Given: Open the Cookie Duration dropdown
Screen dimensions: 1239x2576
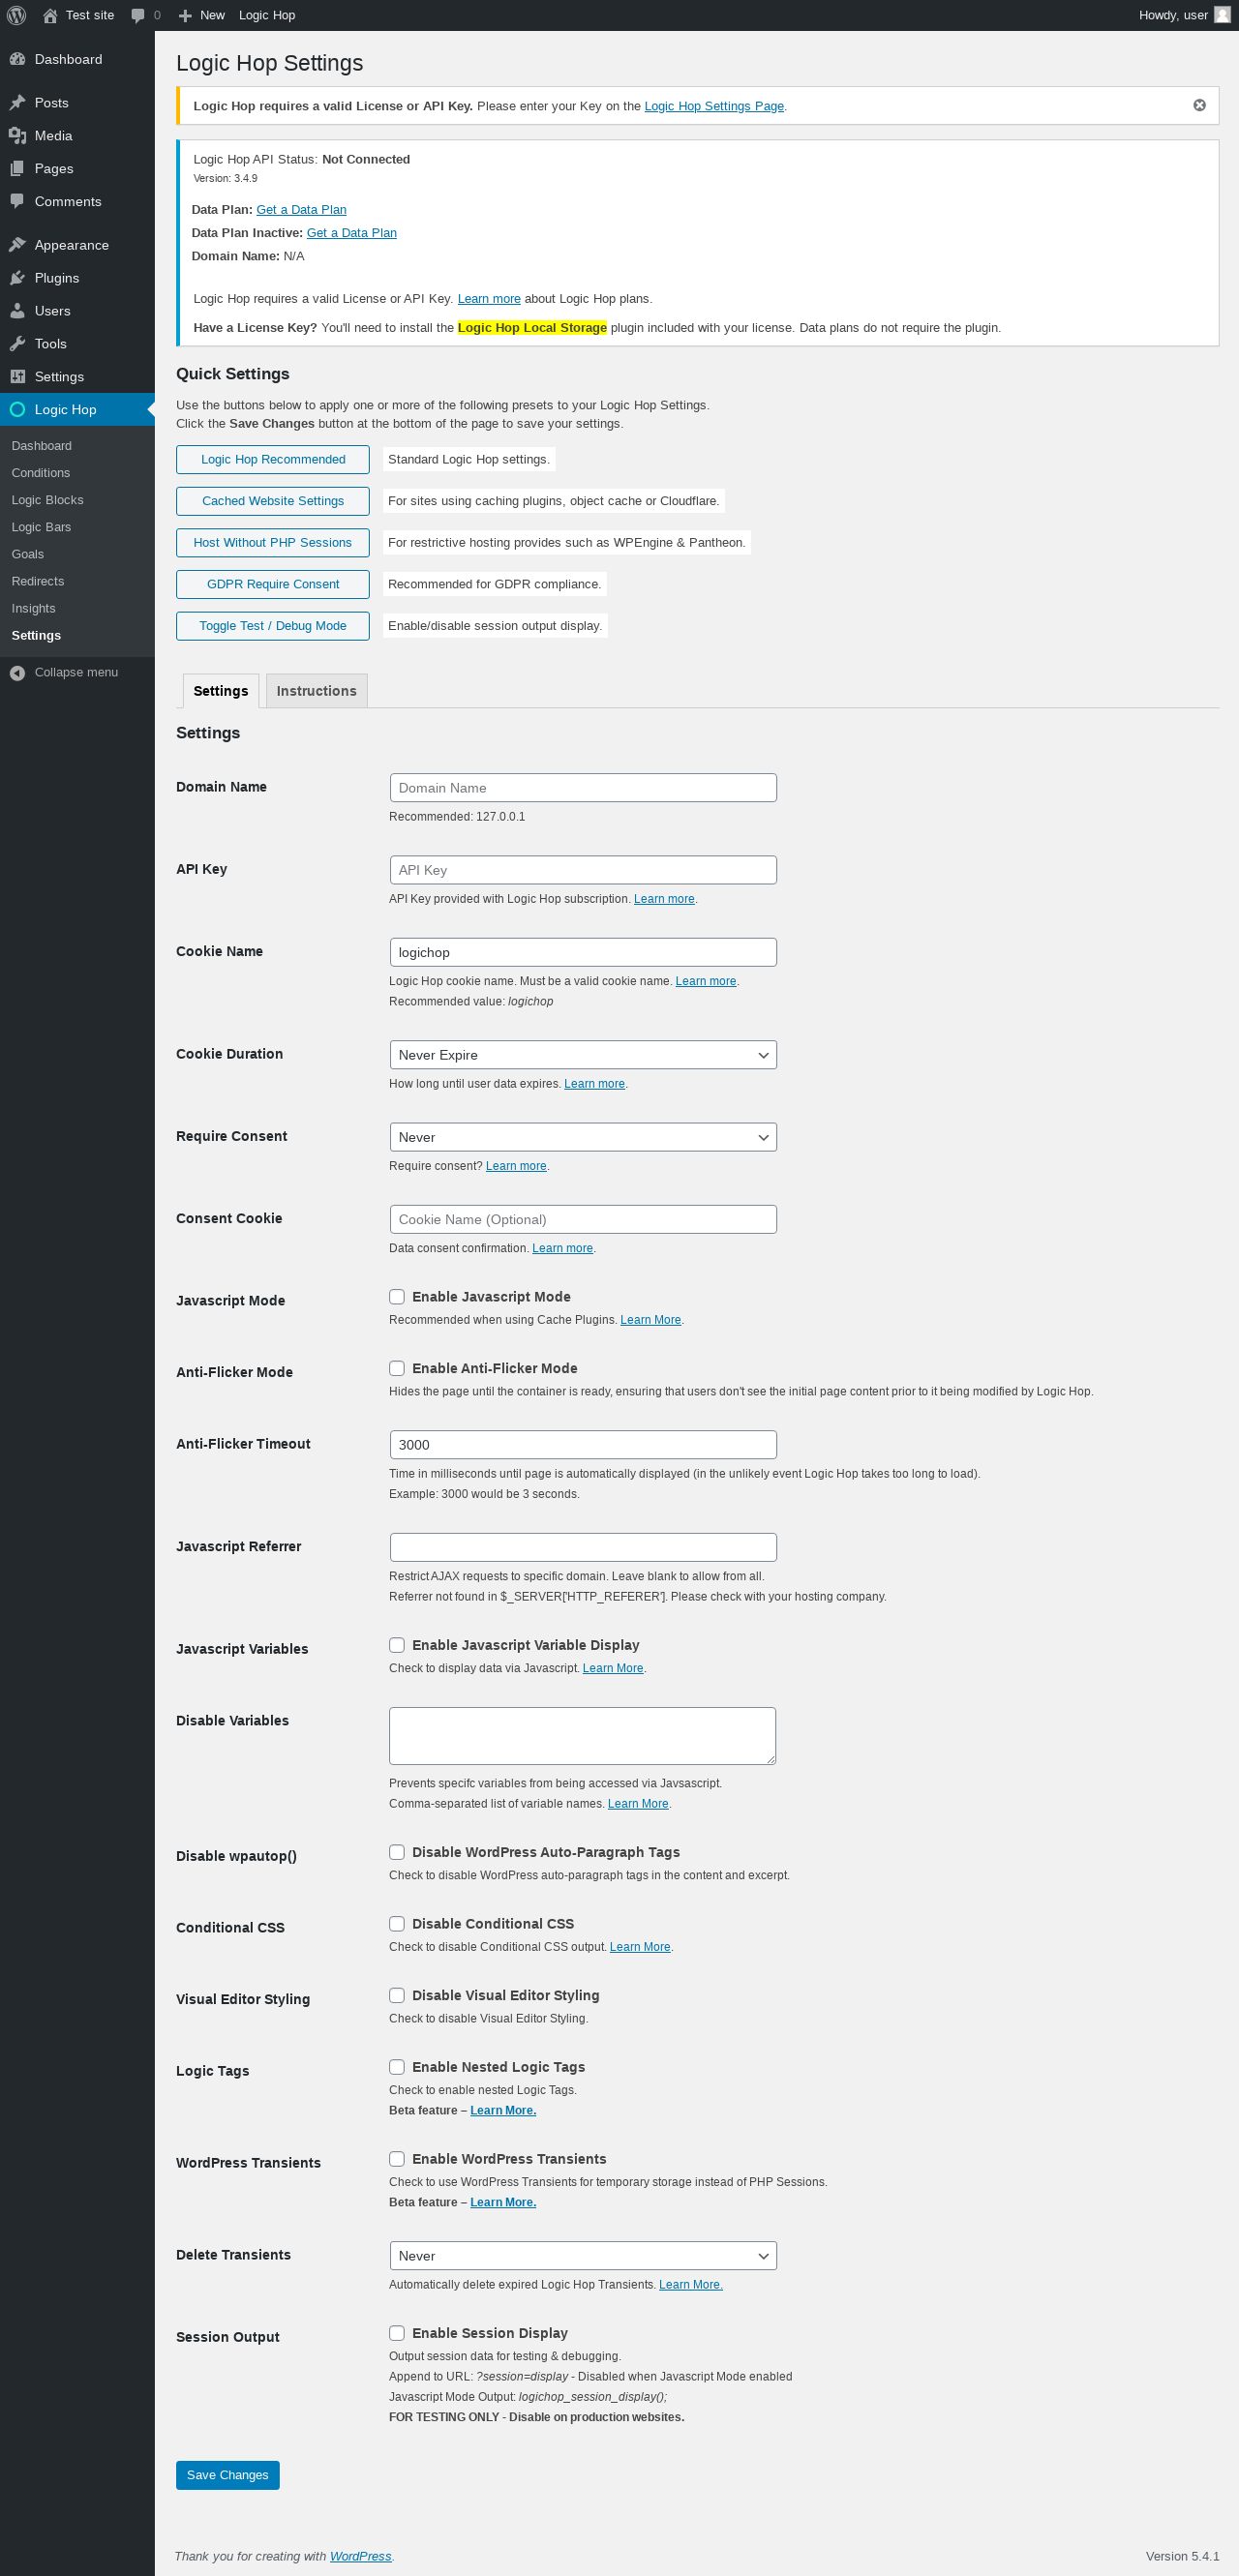Looking at the screenshot, I should point(583,1055).
